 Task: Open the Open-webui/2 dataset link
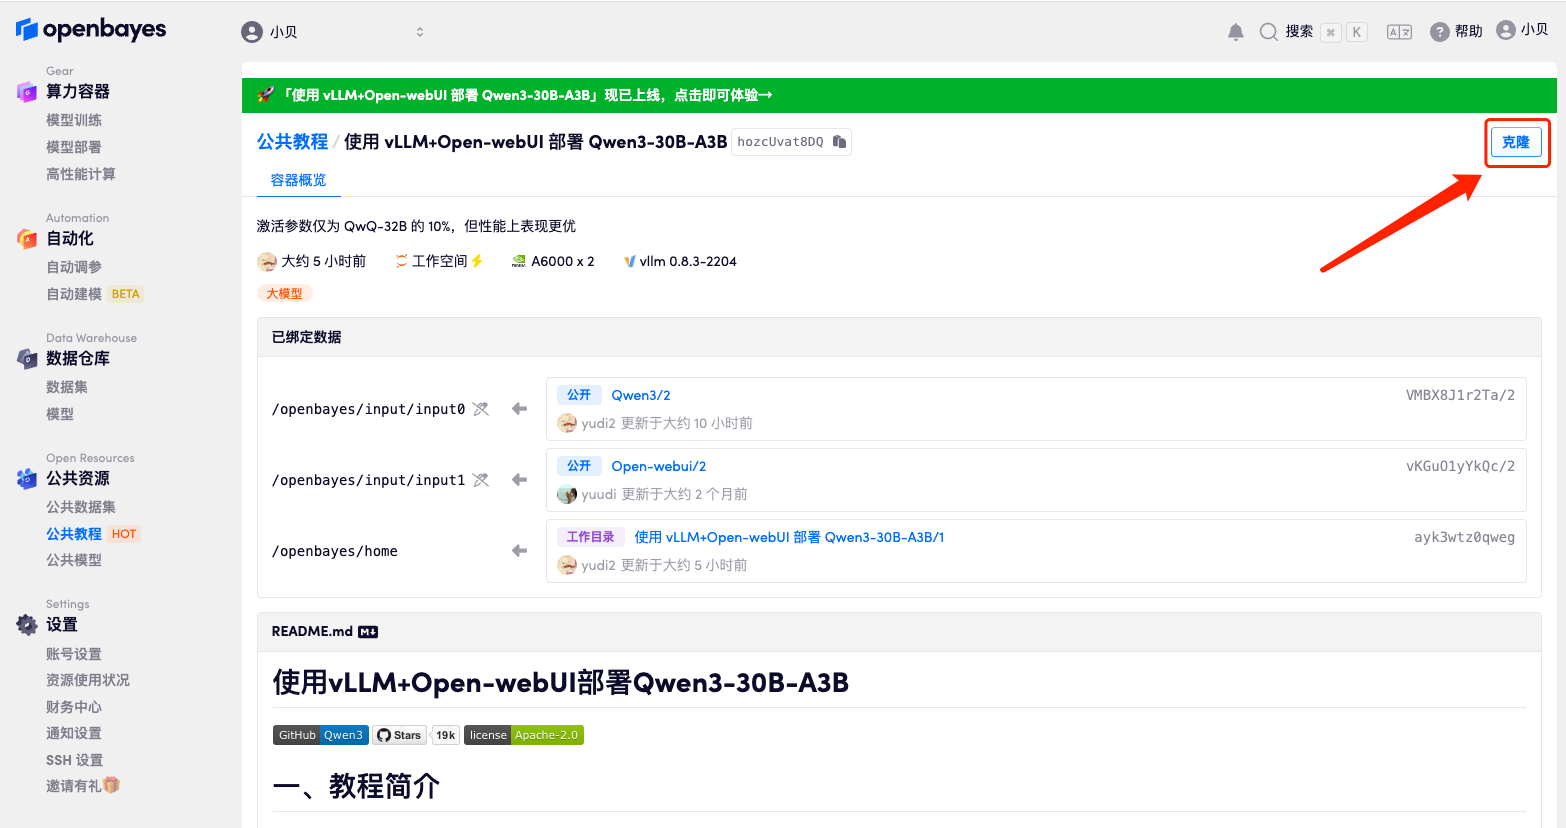coord(659,466)
